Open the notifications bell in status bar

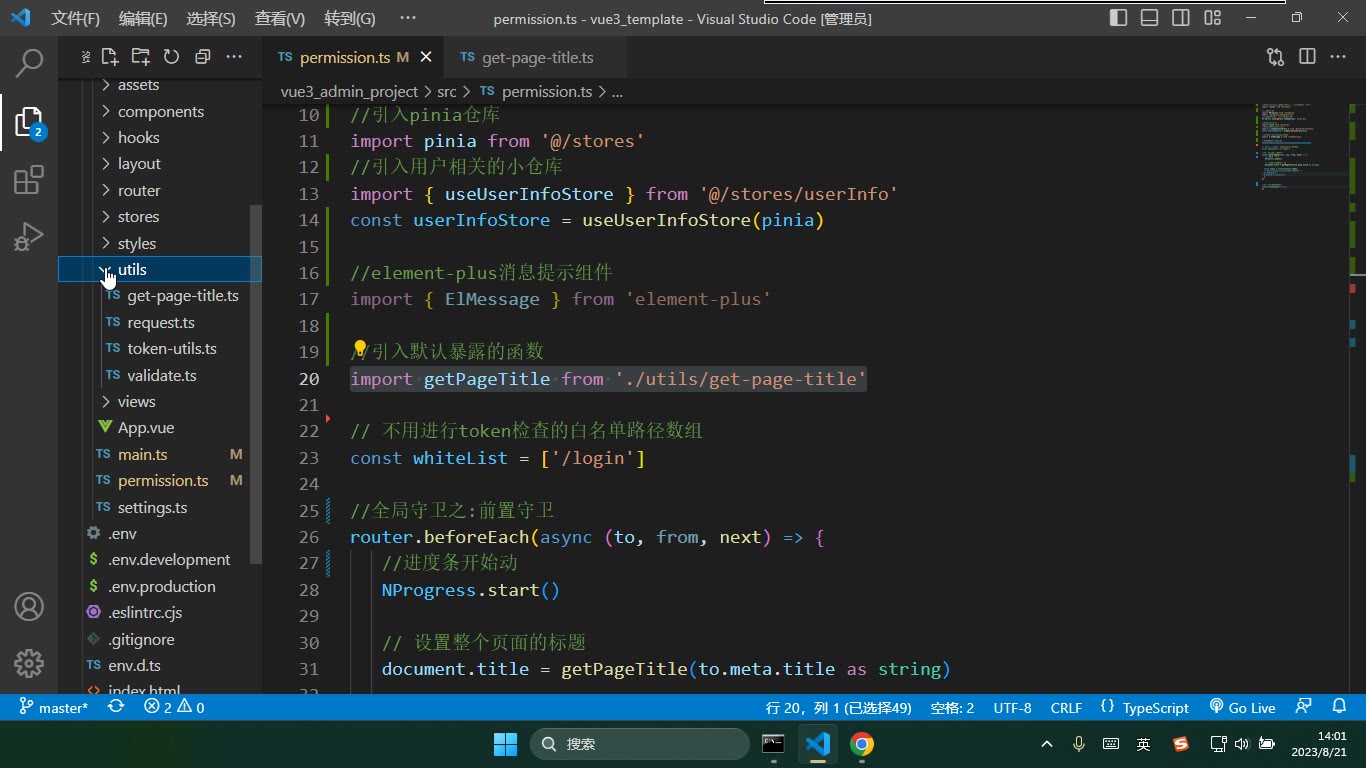[x=1339, y=707]
